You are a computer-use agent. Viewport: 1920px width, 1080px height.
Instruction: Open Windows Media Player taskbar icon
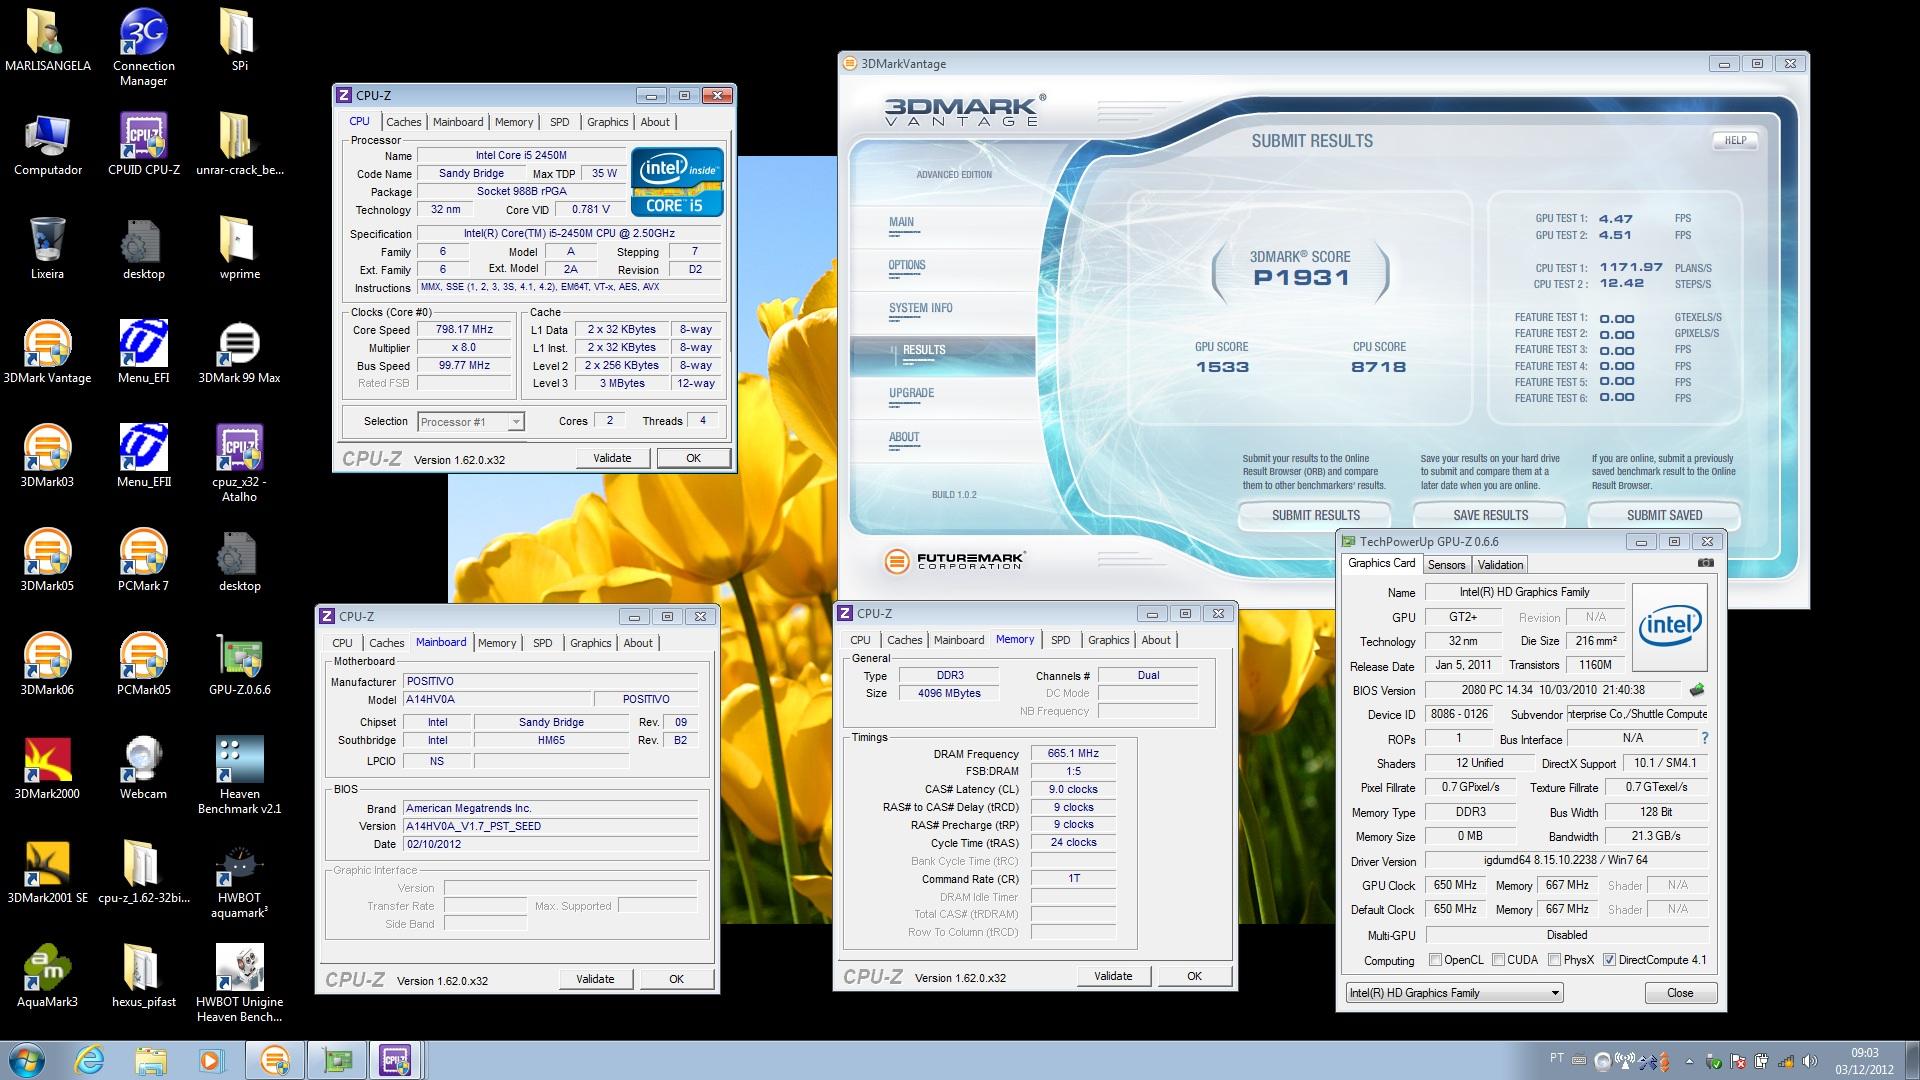tap(211, 1060)
